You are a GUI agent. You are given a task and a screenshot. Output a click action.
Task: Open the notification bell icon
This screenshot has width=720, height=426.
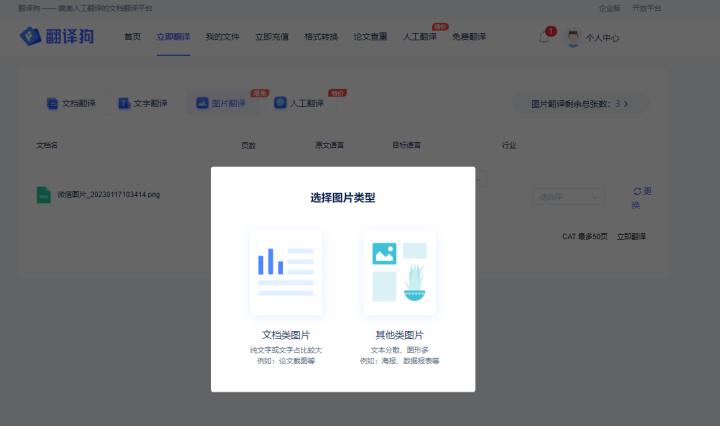pos(545,38)
